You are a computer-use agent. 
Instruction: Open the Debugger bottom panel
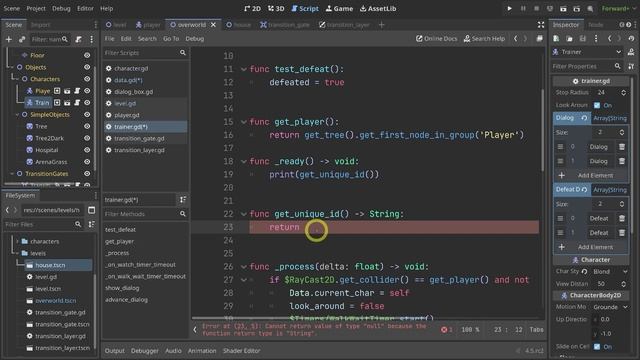(144, 351)
